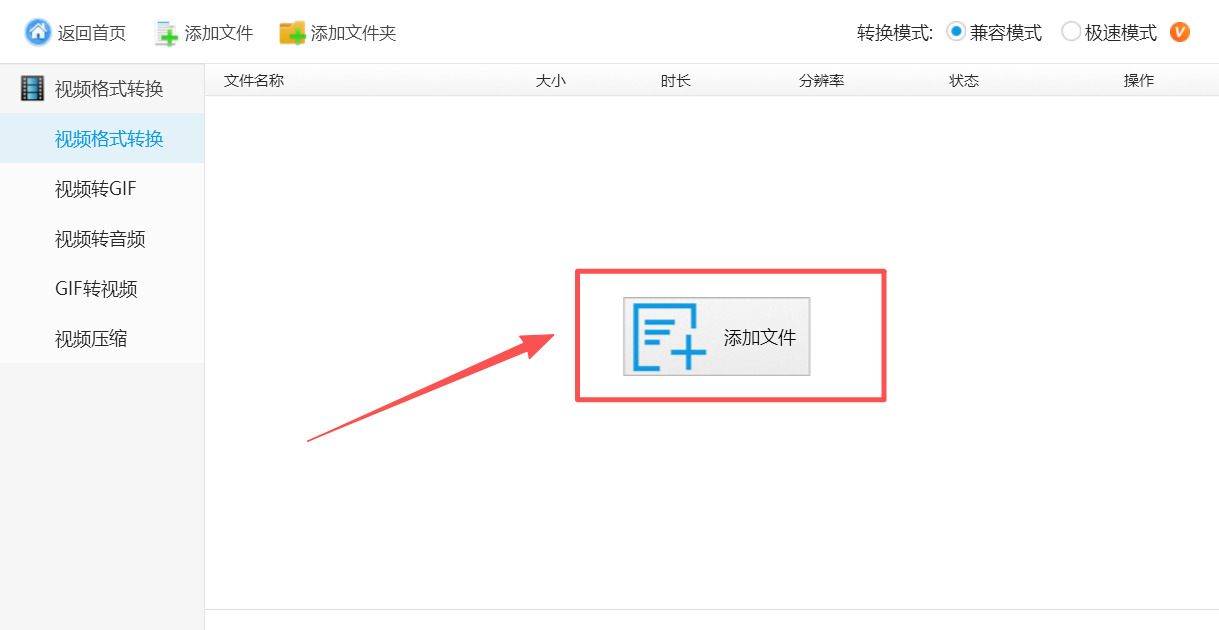The image size is (1219, 630).
Task: Click the 操作 column header
Action: tap(1139, 81)
